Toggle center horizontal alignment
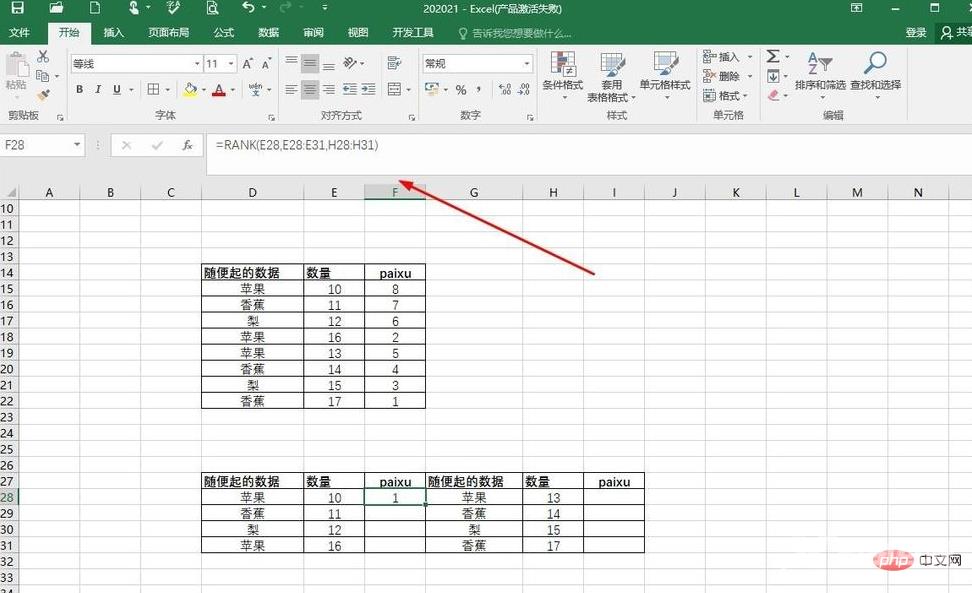 click(x=310, y=90)
